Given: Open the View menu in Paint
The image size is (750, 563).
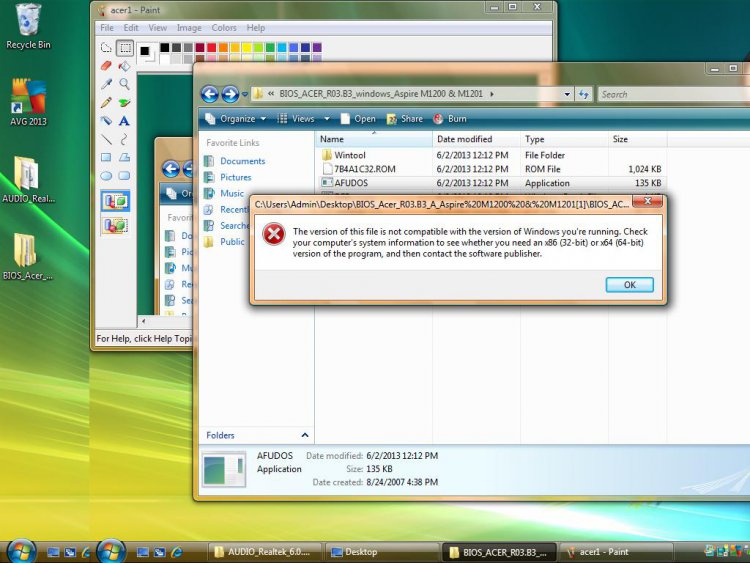Looking at the screenshot, I should (x=157, y=28).
